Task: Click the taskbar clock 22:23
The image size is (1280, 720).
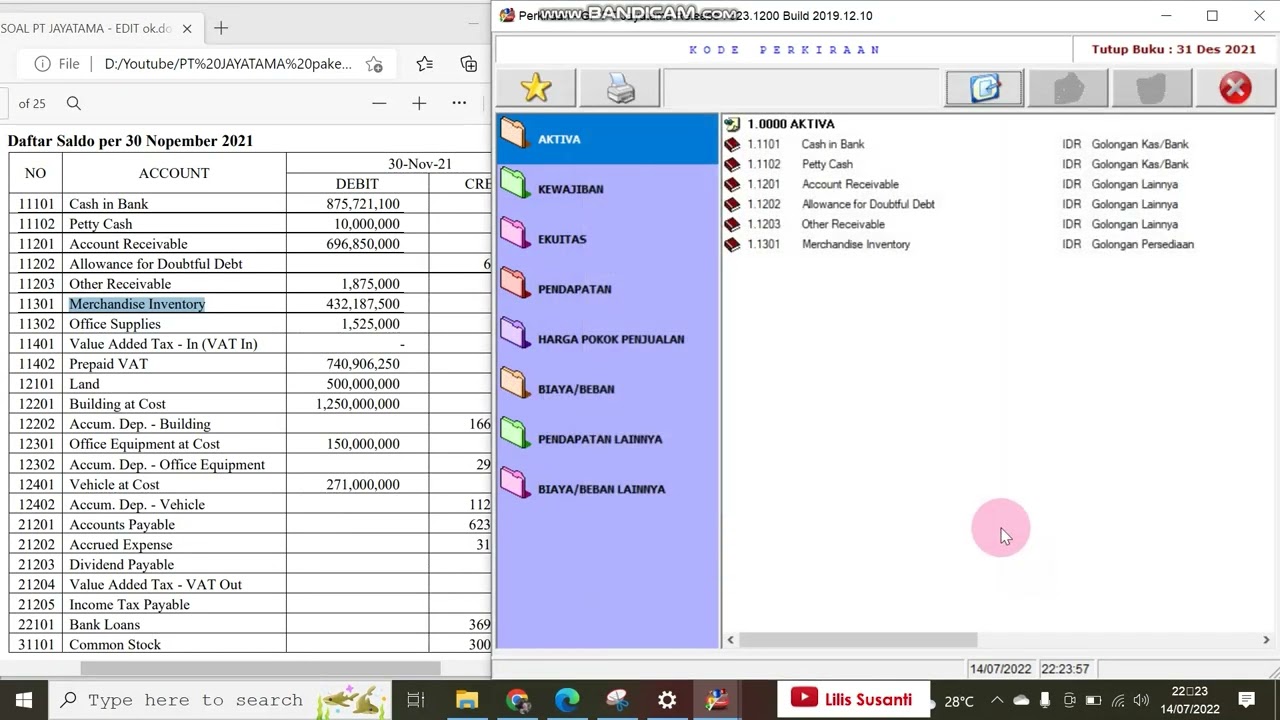Action: [1190, 700]
